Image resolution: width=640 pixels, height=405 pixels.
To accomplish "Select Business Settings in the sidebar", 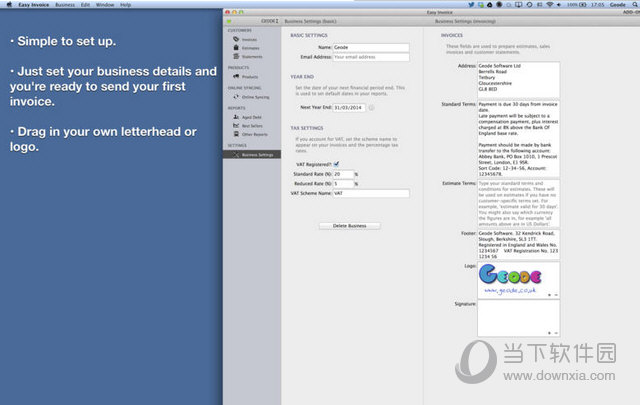I will 252,155.
